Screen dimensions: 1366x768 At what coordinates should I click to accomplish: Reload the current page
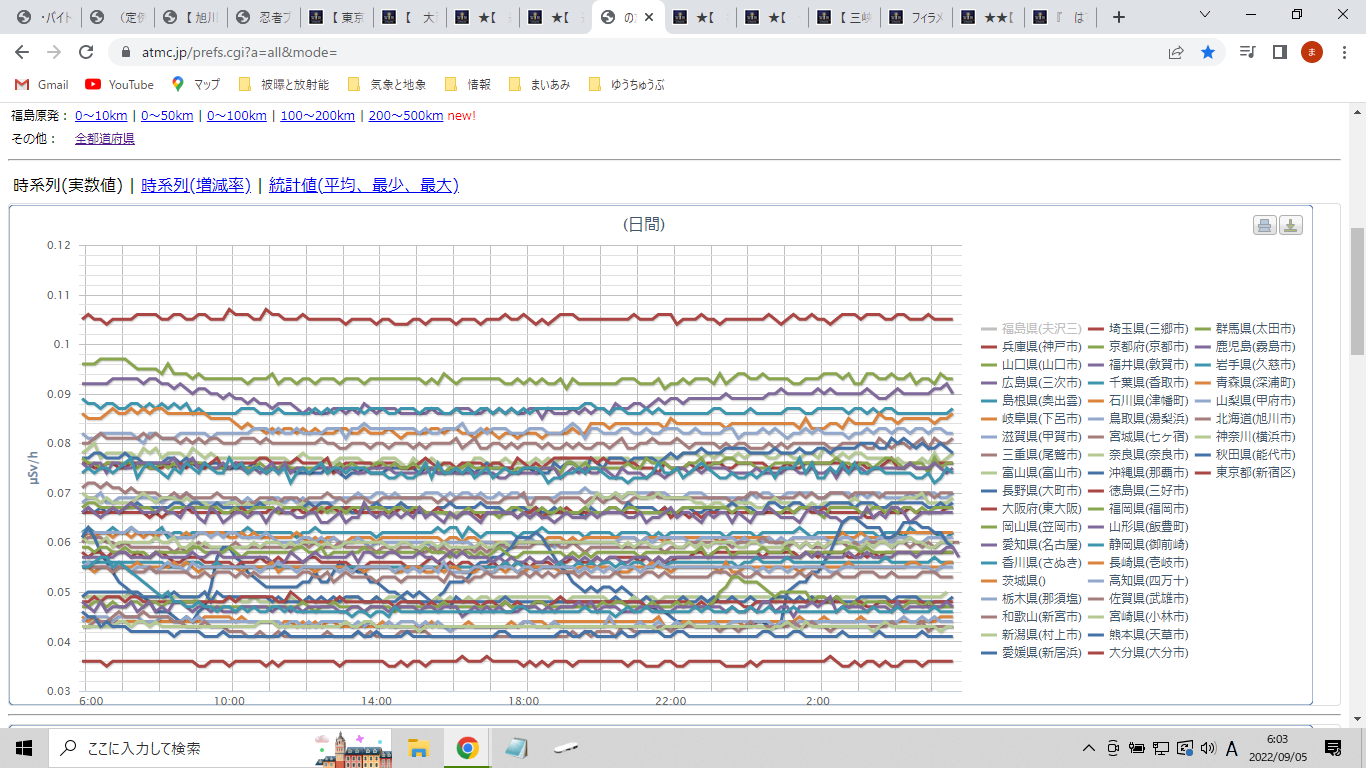click(86, 52)
